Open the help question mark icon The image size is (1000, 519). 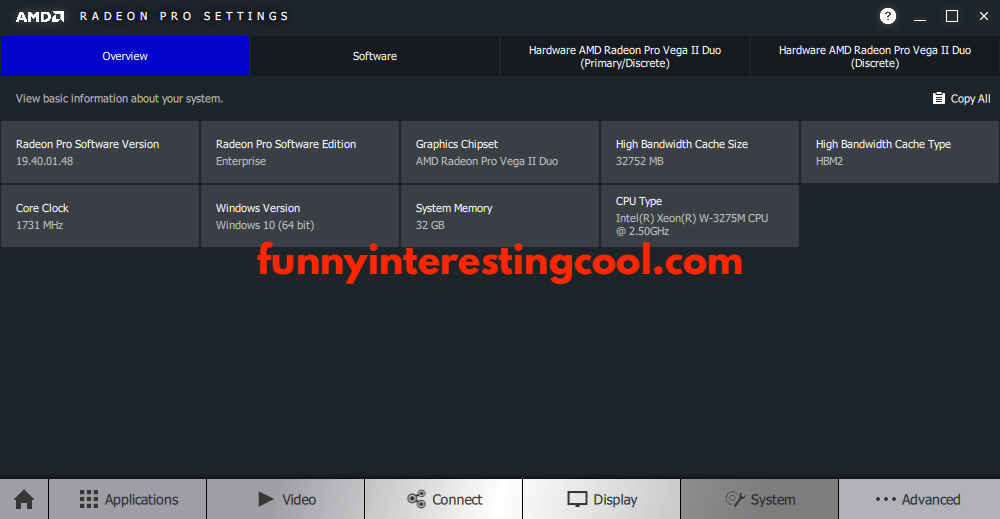click(888, 16)
